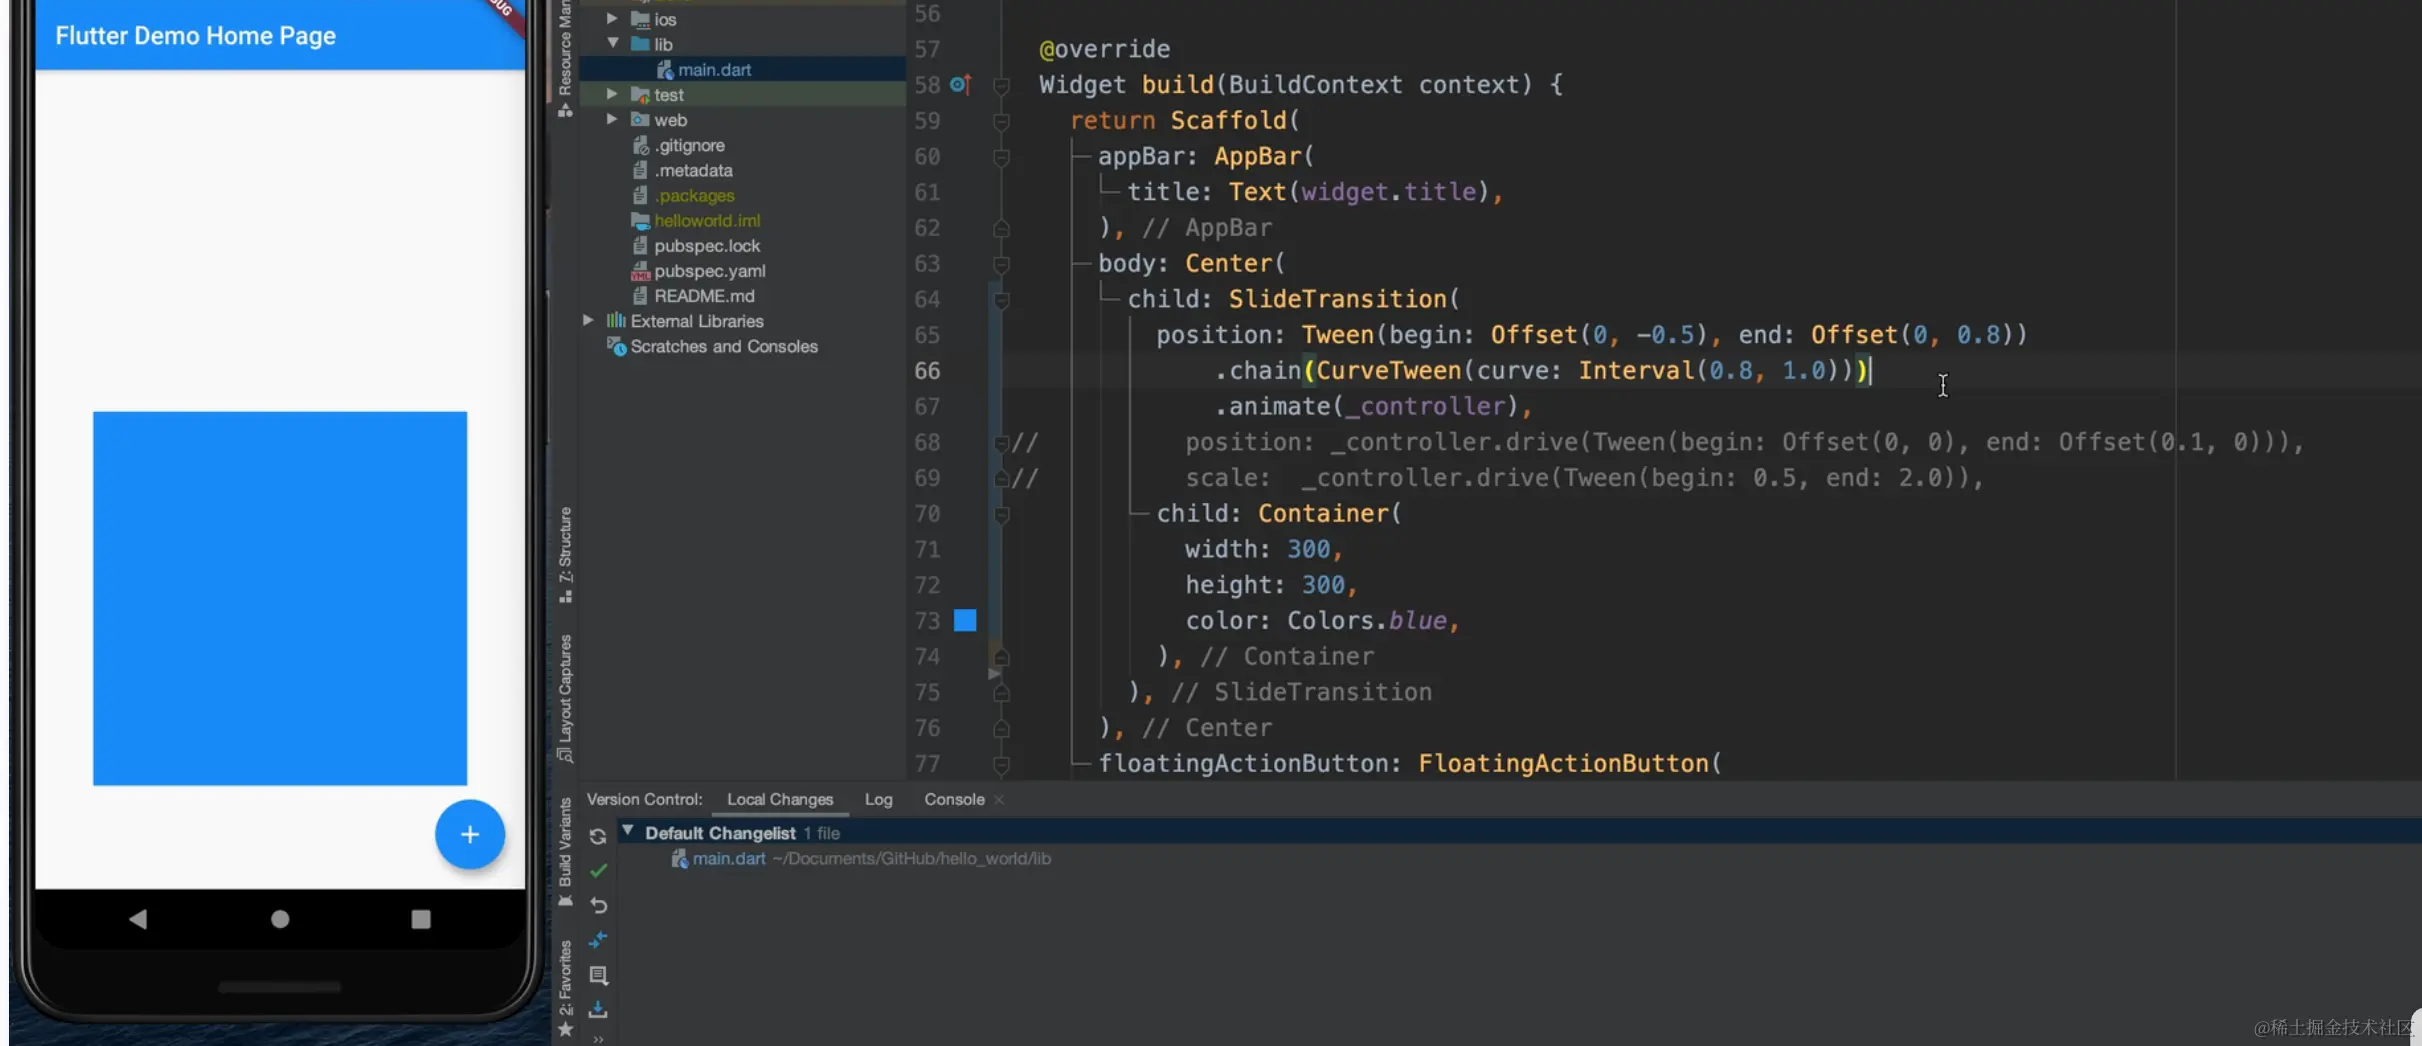Show more version control toolbar actions

point(598,1039)
